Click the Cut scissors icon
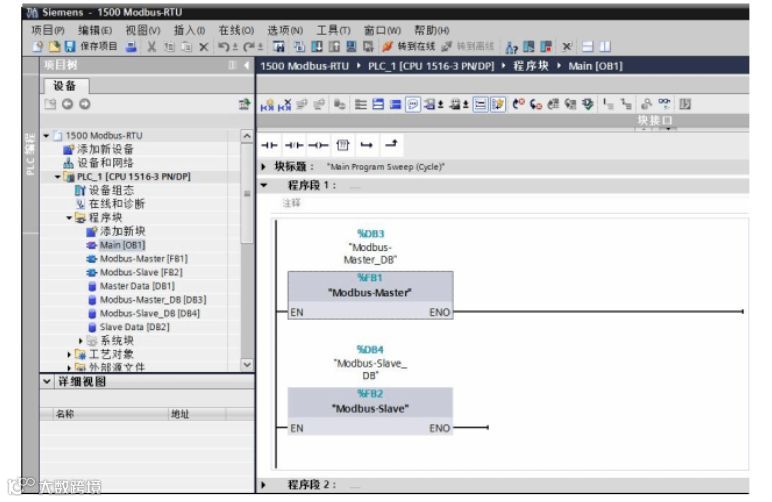772x502 pixels. (152, 47)
